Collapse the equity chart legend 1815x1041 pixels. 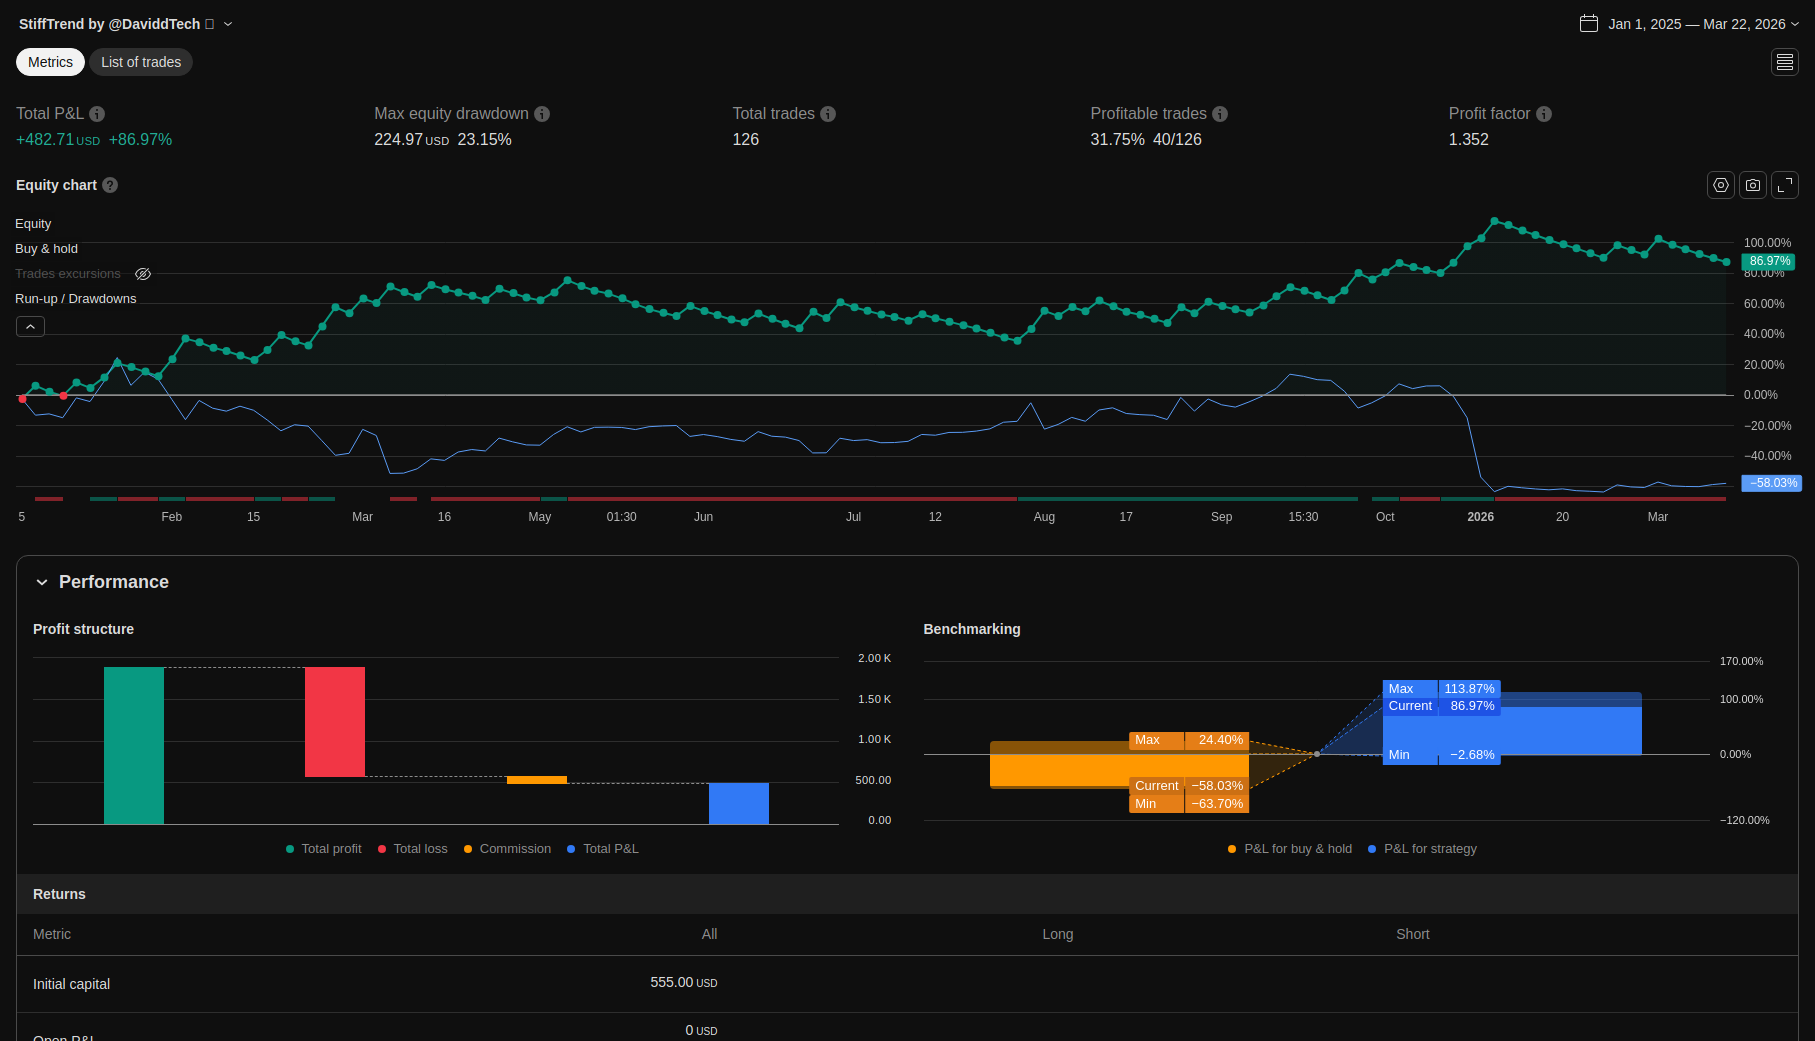point(30,327)
